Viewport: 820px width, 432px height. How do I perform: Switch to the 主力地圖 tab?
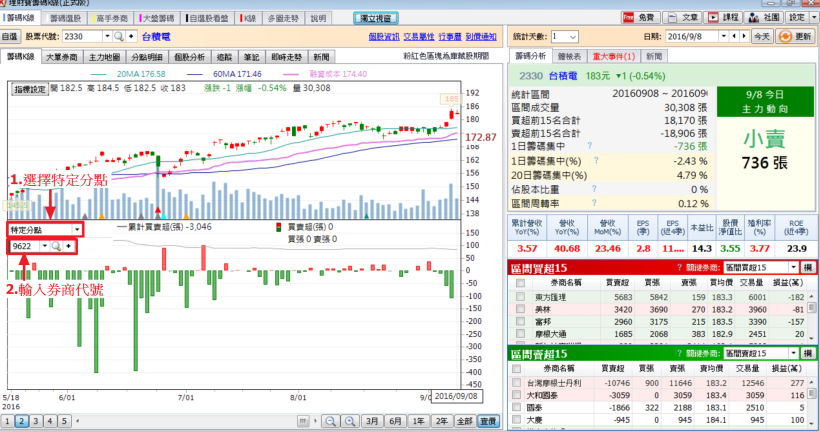[x=104, y=57]
